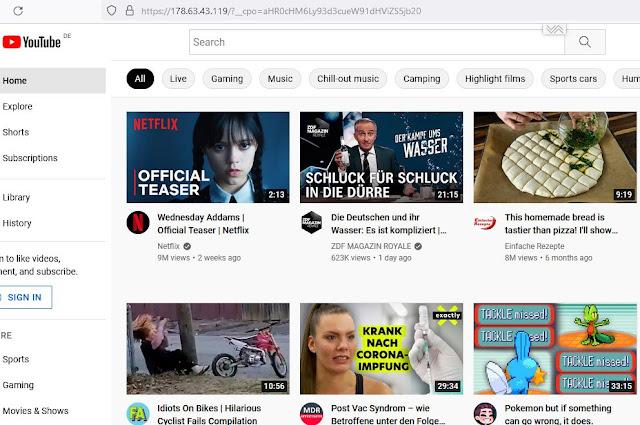This screenshot has height=425, width=640.
Task: Open the Pokemon but if something title
Action: tap(558, 414)
